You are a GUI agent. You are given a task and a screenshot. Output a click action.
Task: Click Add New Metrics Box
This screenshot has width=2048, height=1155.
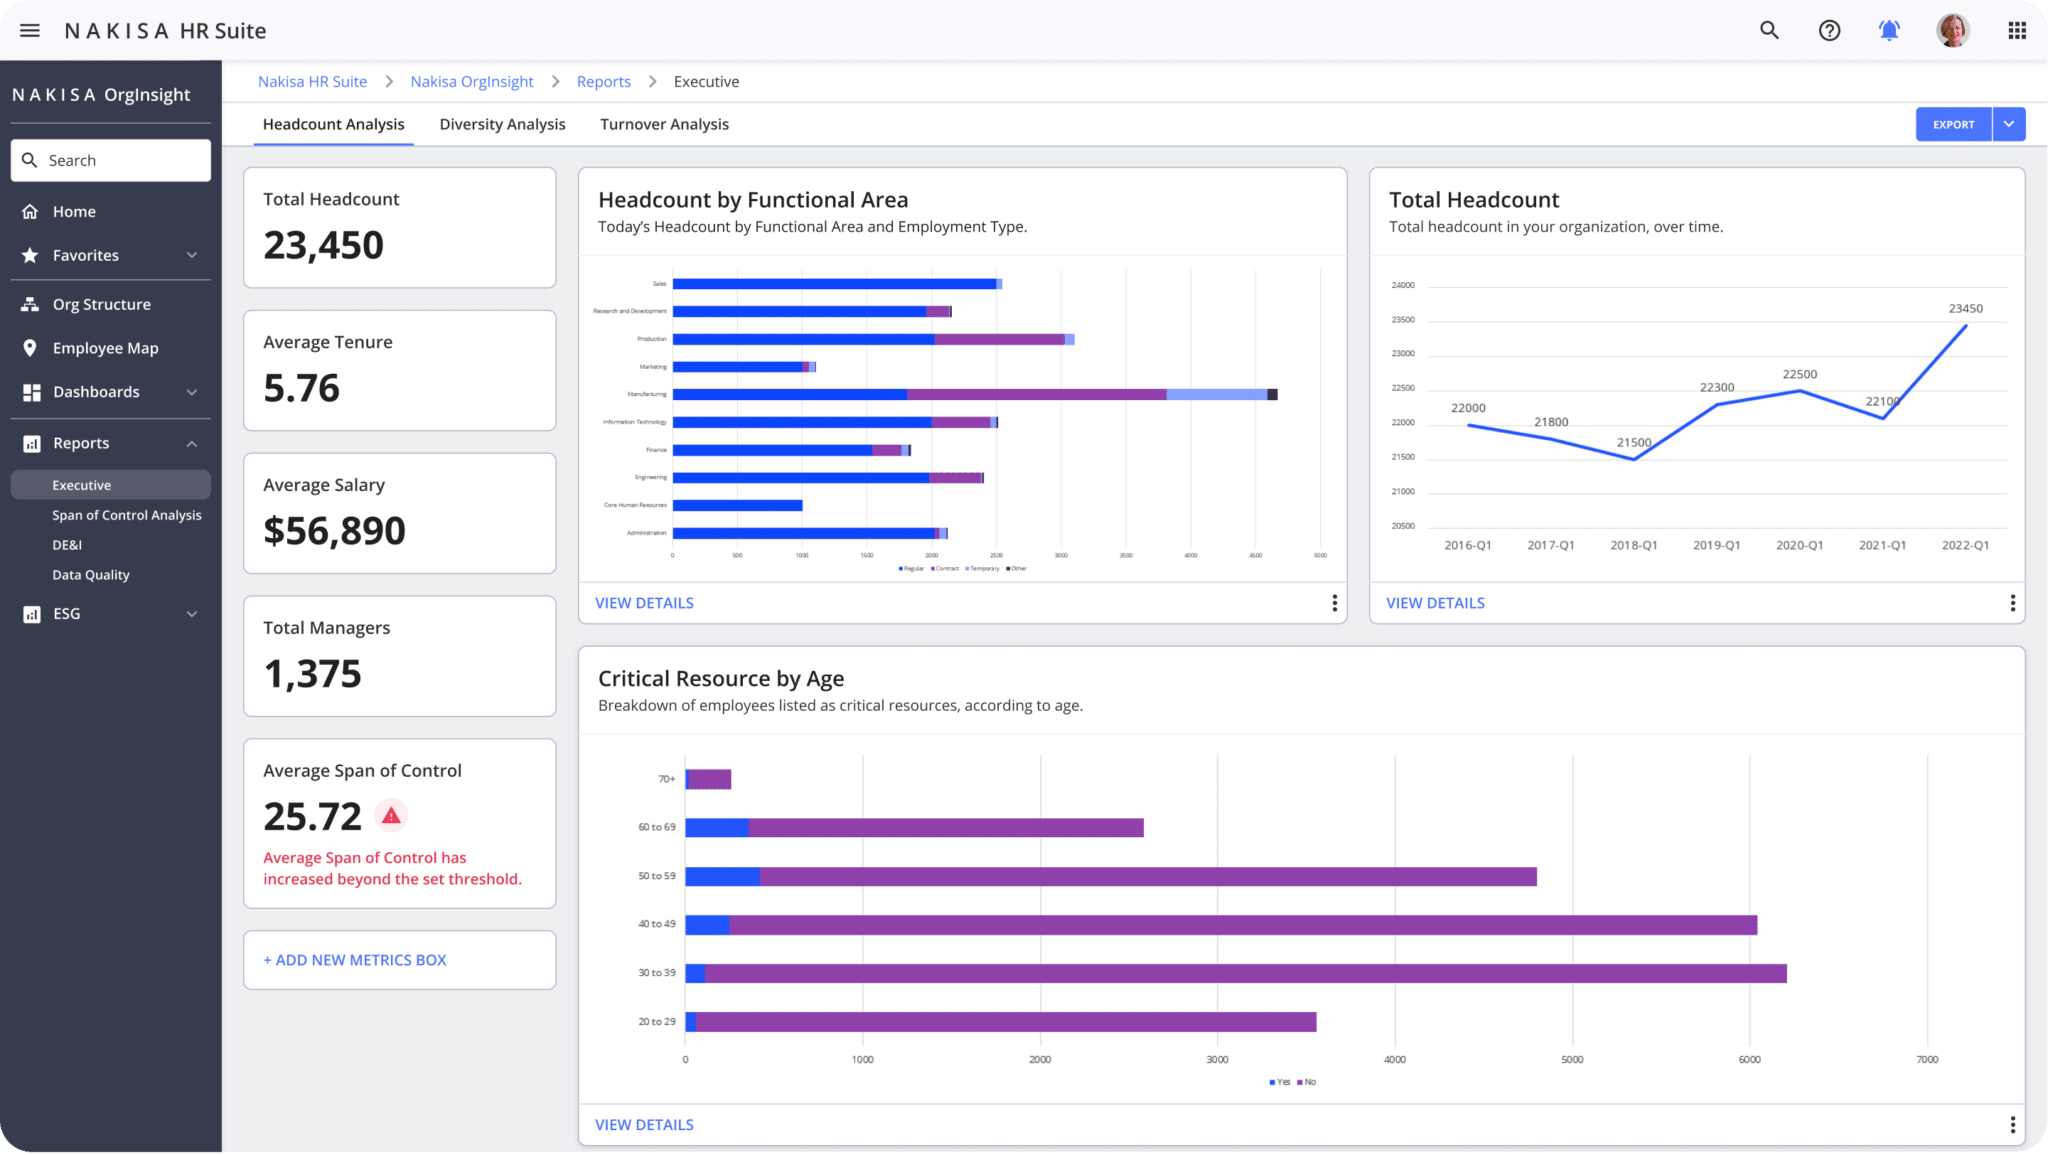click(355, 959)
